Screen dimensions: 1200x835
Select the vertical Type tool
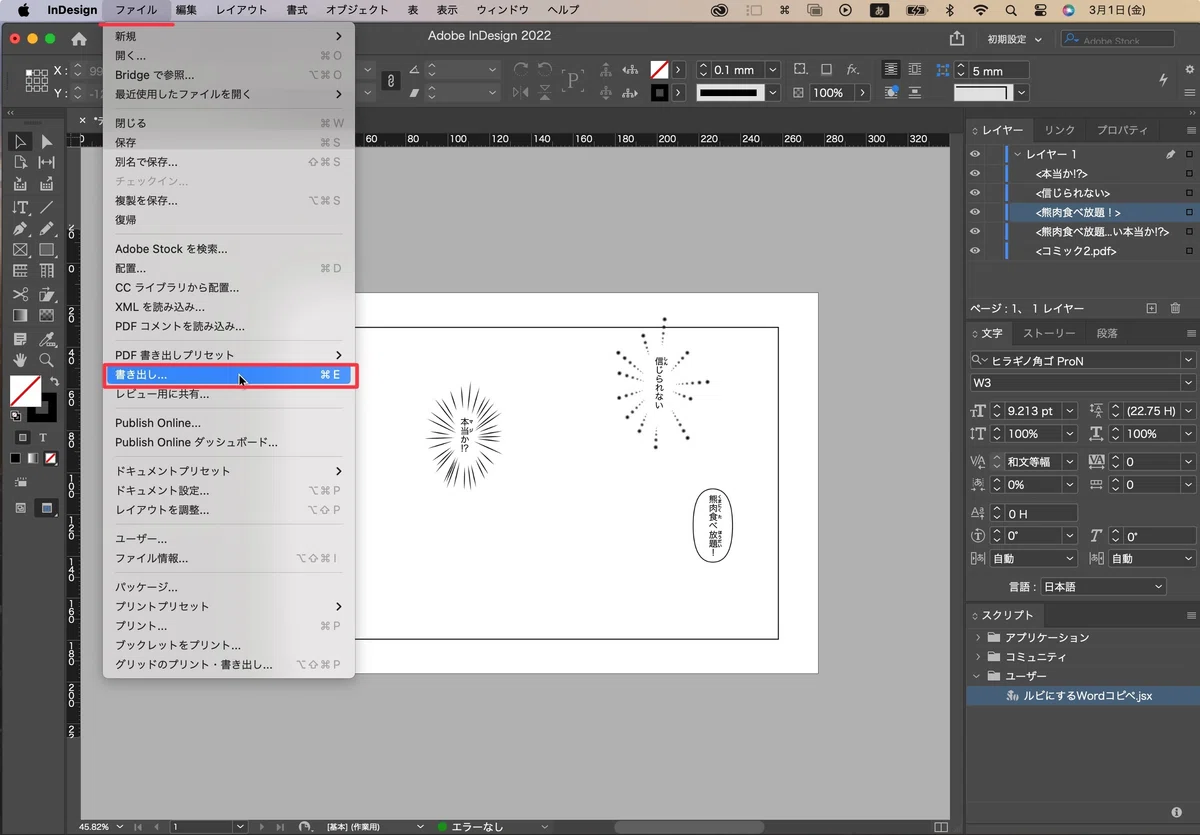pyautogui.click(x=20, y=207)
